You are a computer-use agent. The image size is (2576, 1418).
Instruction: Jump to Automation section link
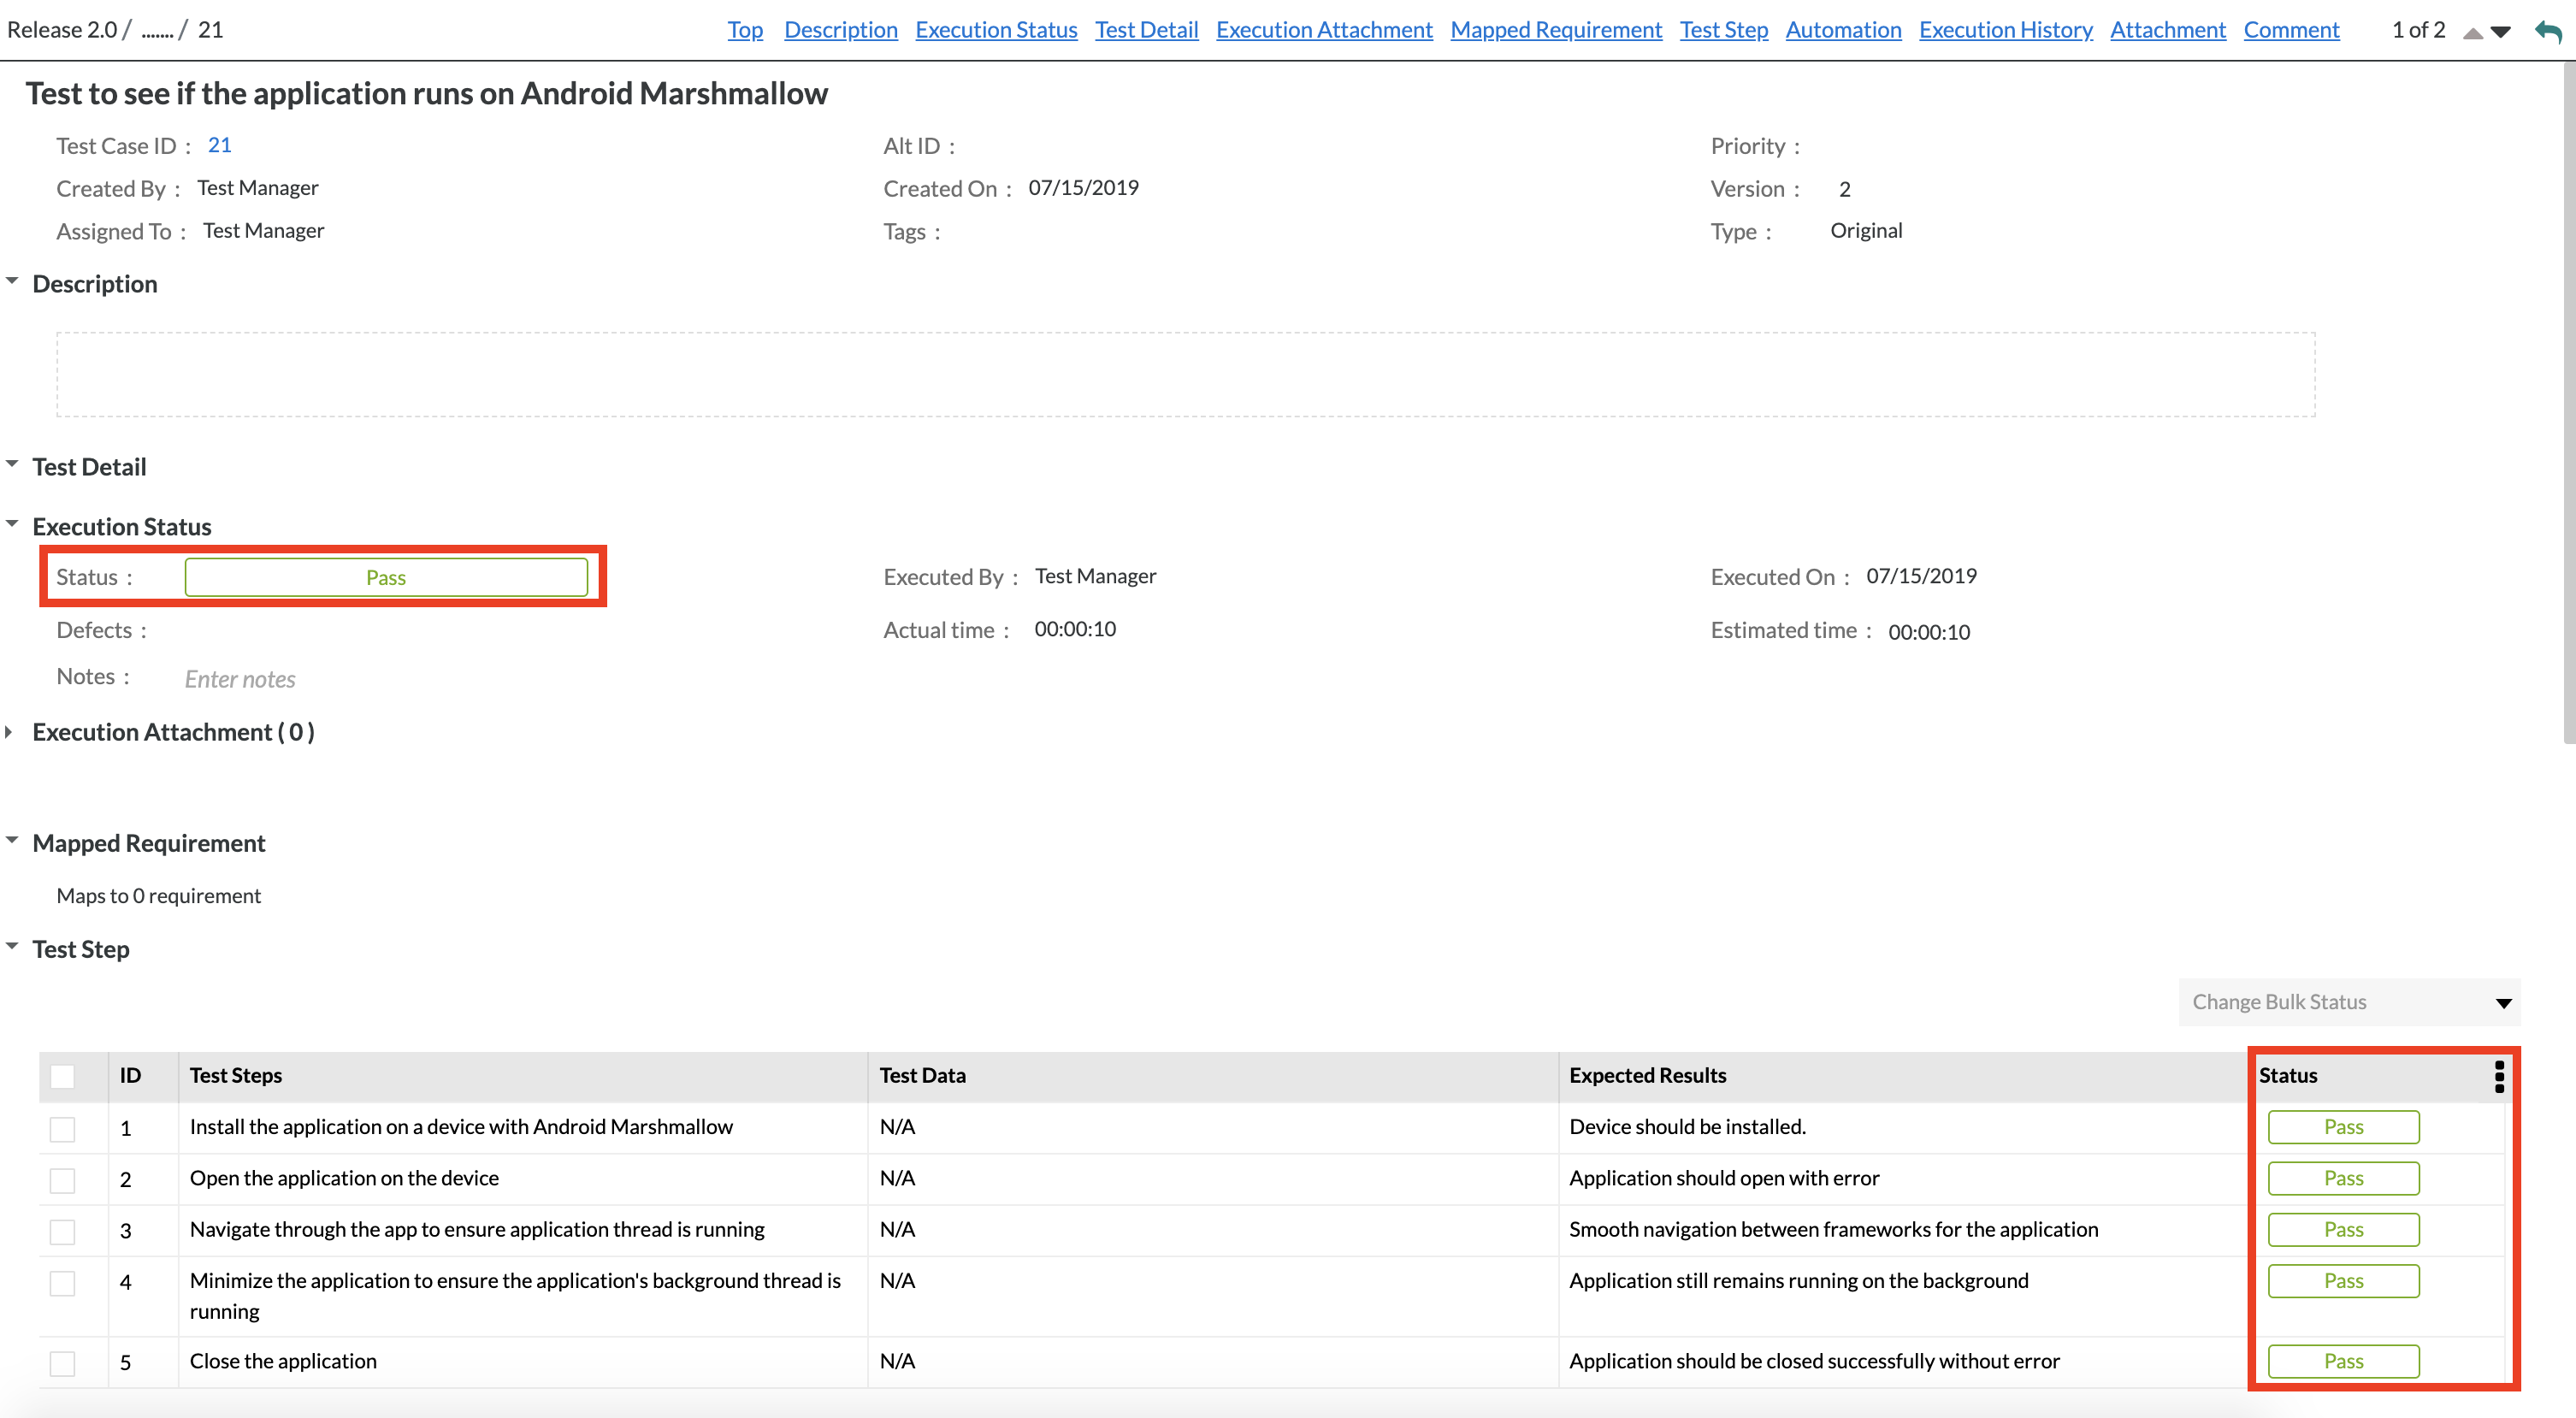click(x=1842, y=30)
